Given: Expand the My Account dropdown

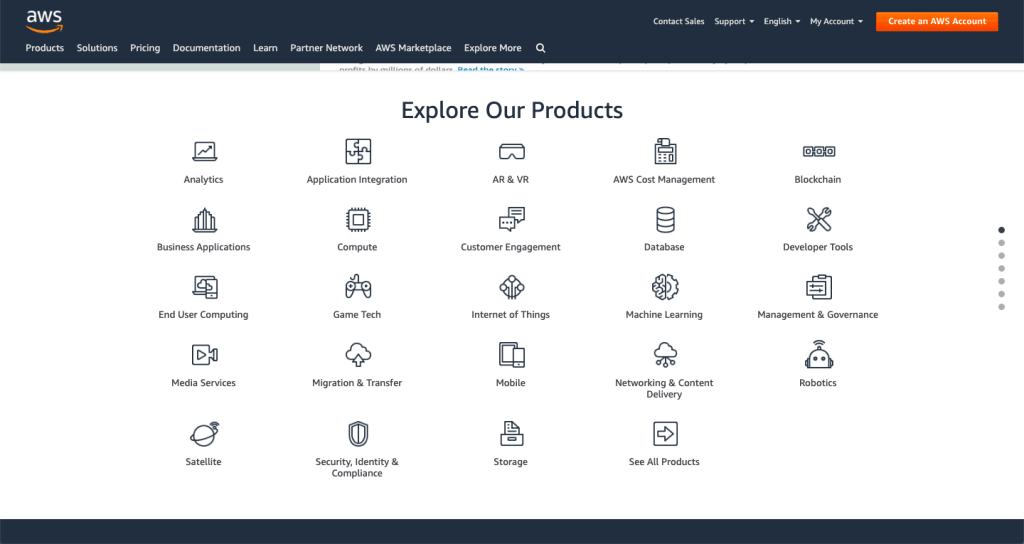Looking at the screenshot, I should (x=836, y=22).
